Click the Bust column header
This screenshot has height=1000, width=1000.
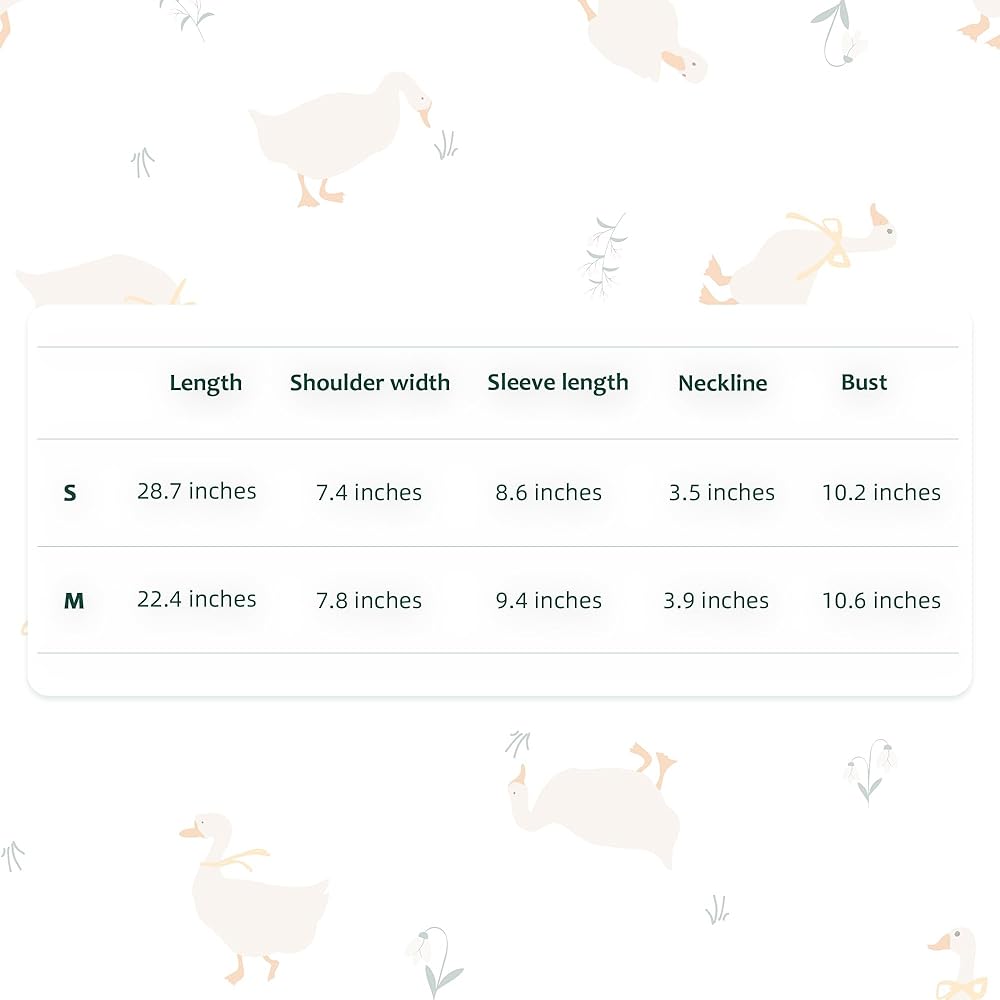point(864,383)
